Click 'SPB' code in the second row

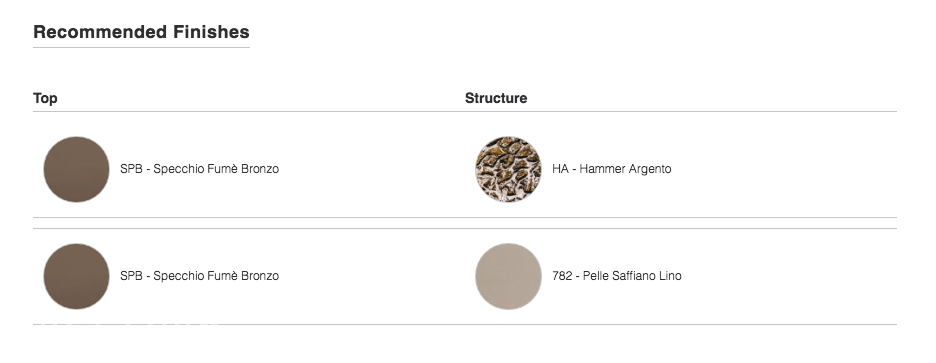(x=131, y=276)
